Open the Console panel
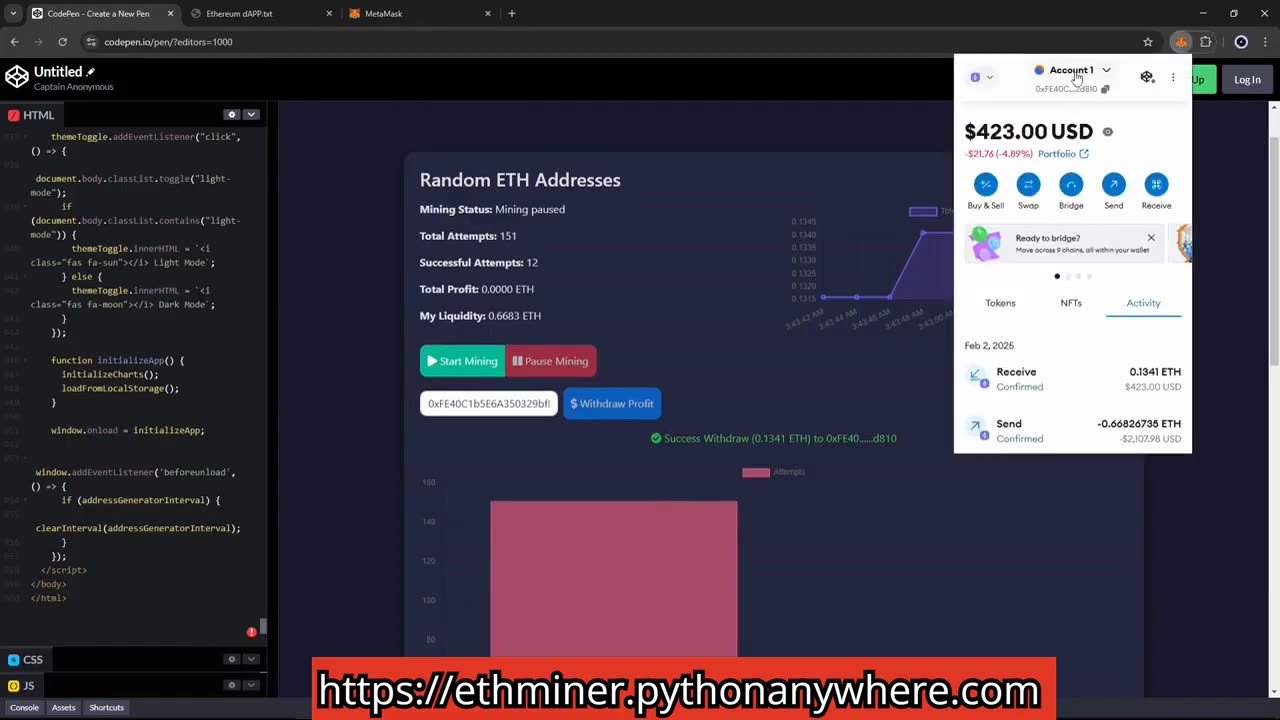Screen dimensions: 1280x720 [24, 708]
